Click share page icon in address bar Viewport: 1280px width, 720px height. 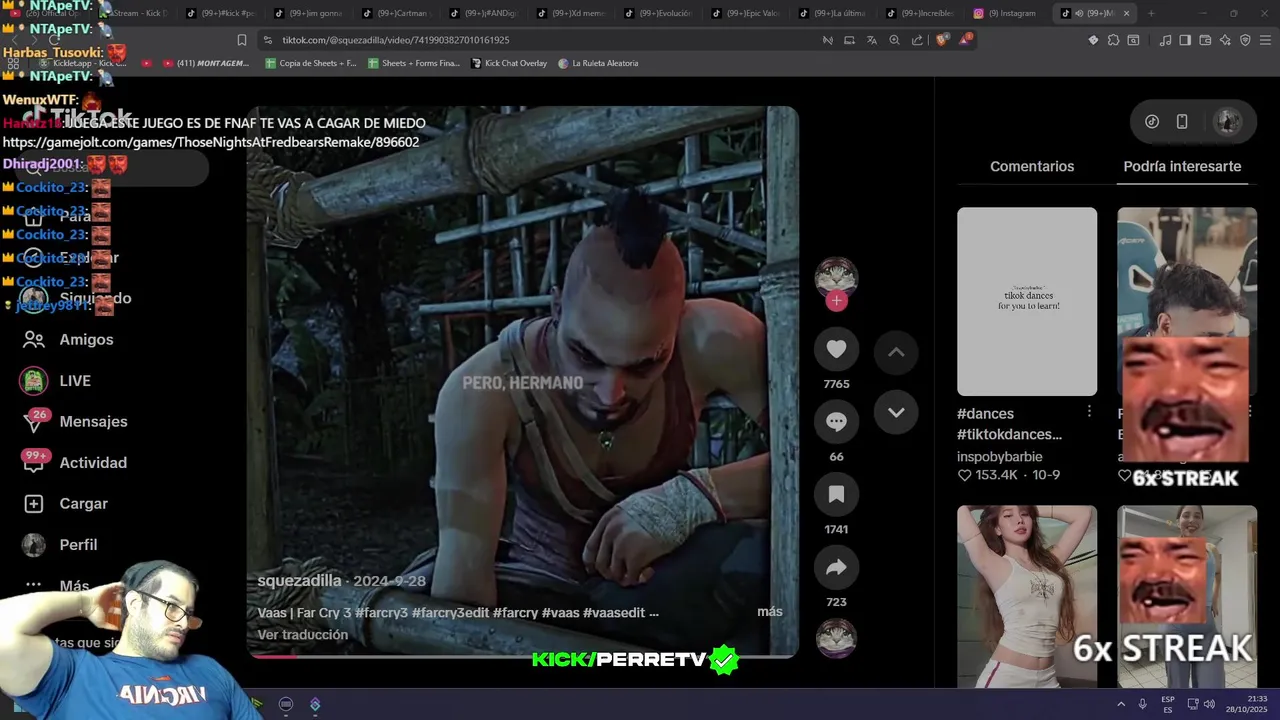click(x=917, y=40)
